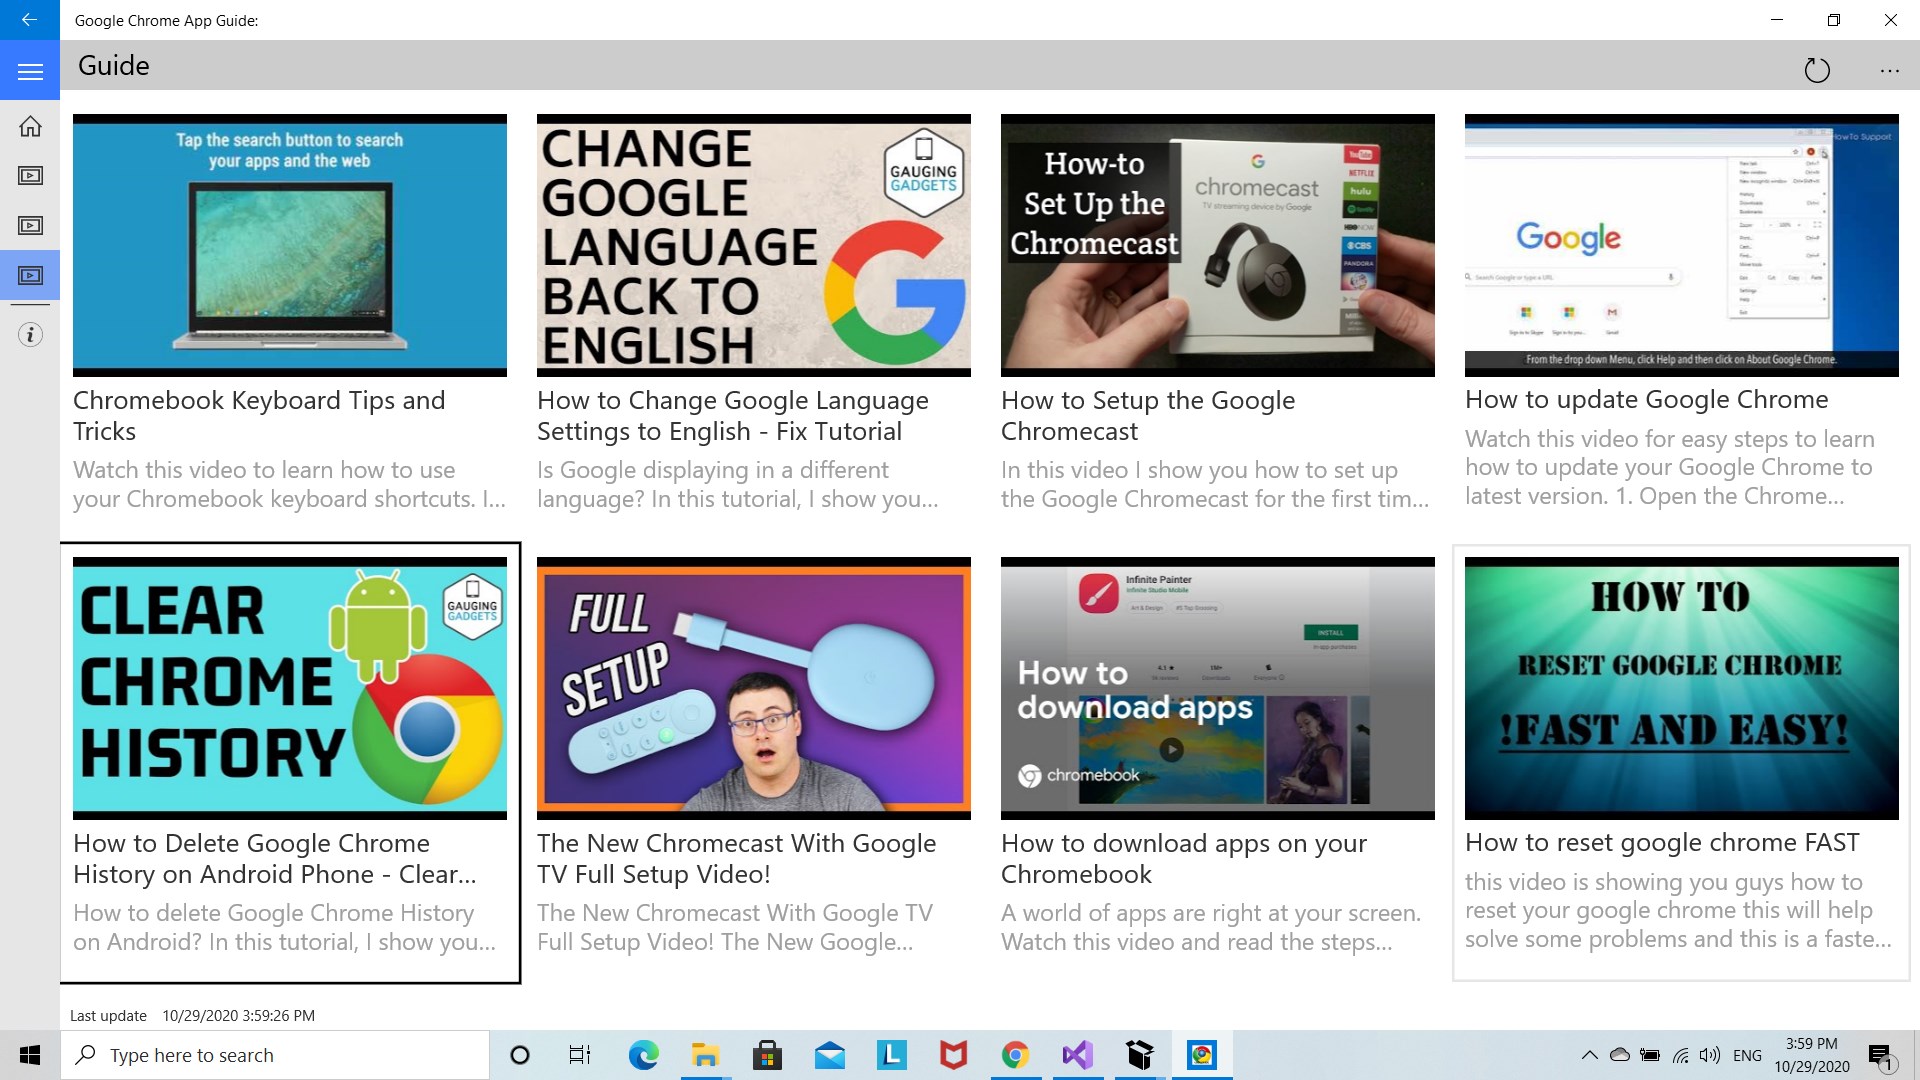The width and height of the screenshot is (1920, 1080).
Task: Open How to update Google Chrome title
Action: coord(1646,399)
